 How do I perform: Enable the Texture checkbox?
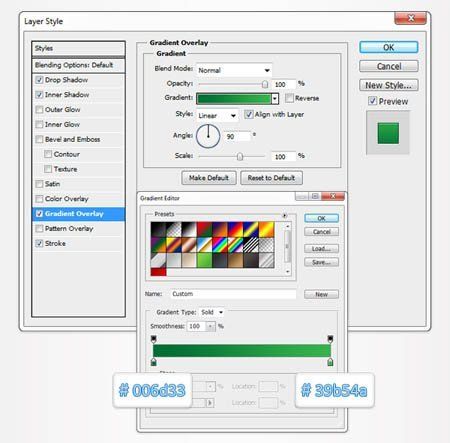(x=48, y=169)
